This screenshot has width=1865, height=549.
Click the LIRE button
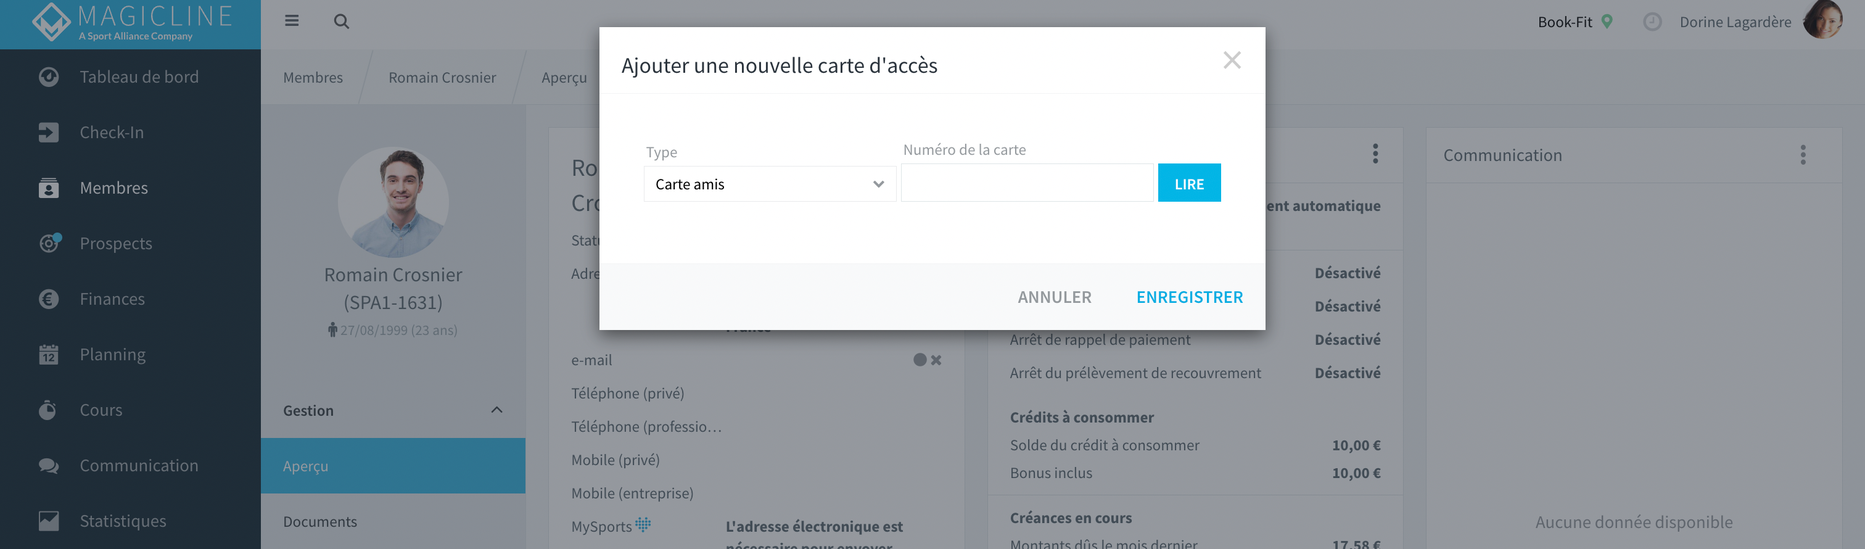1189,183
